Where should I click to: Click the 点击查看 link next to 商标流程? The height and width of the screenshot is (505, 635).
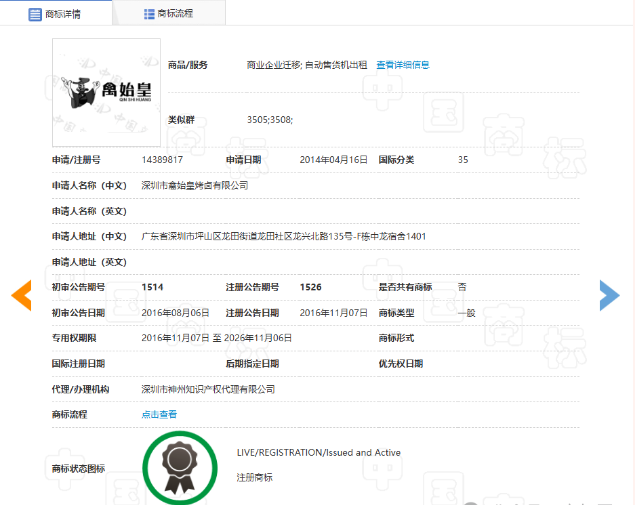point(159,414)
